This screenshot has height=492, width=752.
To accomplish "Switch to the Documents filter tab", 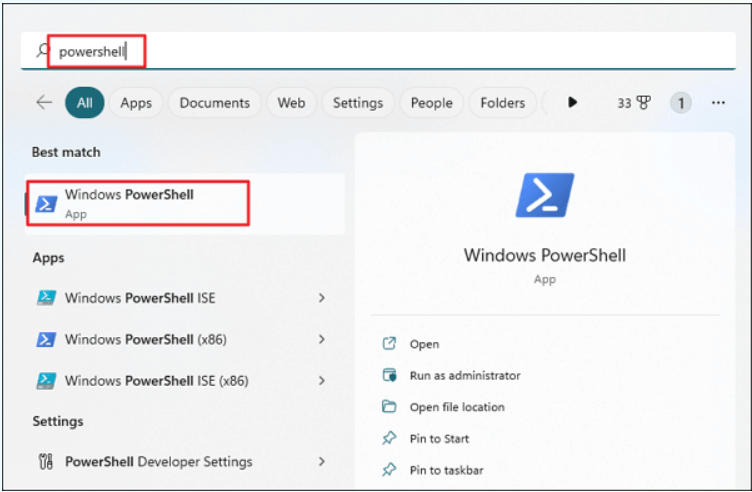I will (x=214, y=103).
